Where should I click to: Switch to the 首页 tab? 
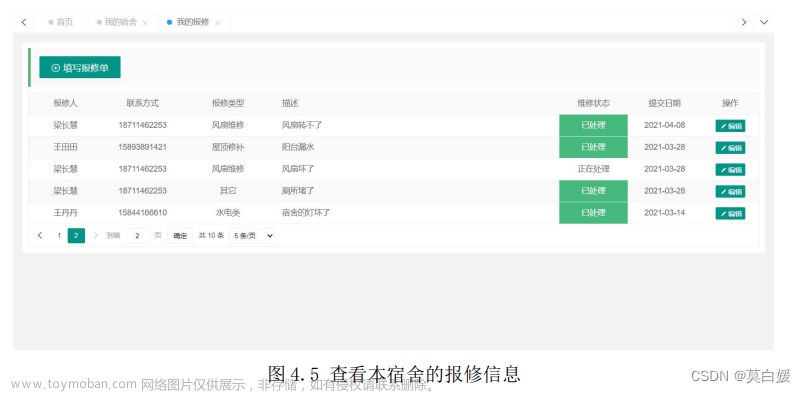click(x=61, y=23)
